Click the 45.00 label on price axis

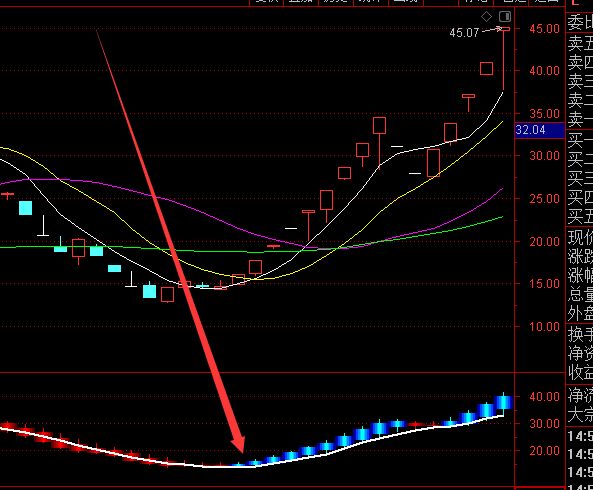point(544,29)
